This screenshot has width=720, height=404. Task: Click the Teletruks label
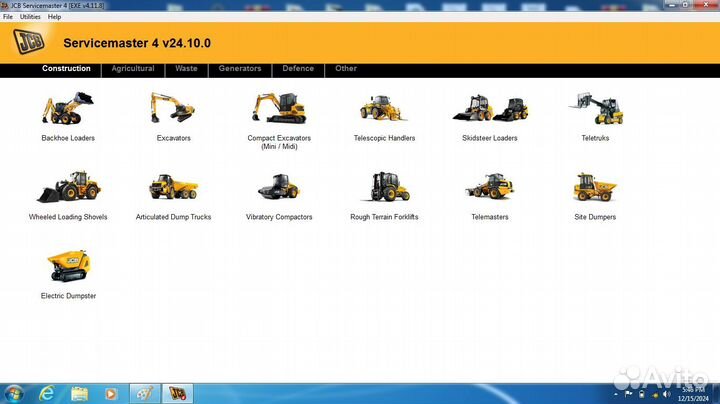[x=595, y=138]
